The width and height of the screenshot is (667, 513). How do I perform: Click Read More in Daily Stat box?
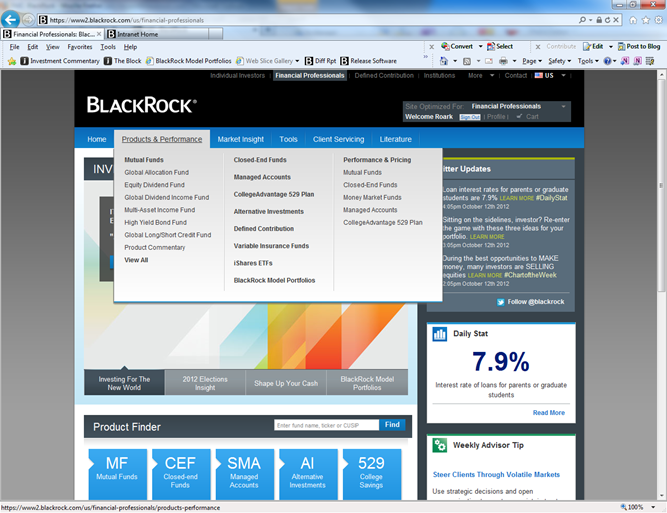click(x=549, y=413)
